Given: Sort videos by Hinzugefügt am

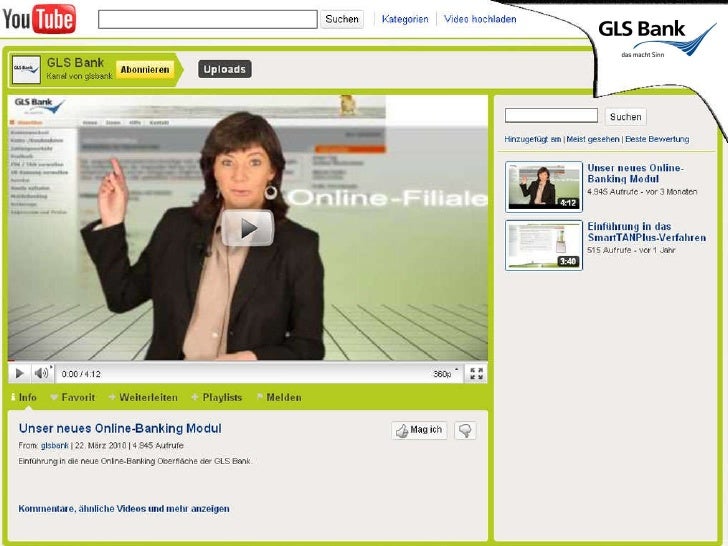Looking at the screenshot, I should tap(533, 139).
